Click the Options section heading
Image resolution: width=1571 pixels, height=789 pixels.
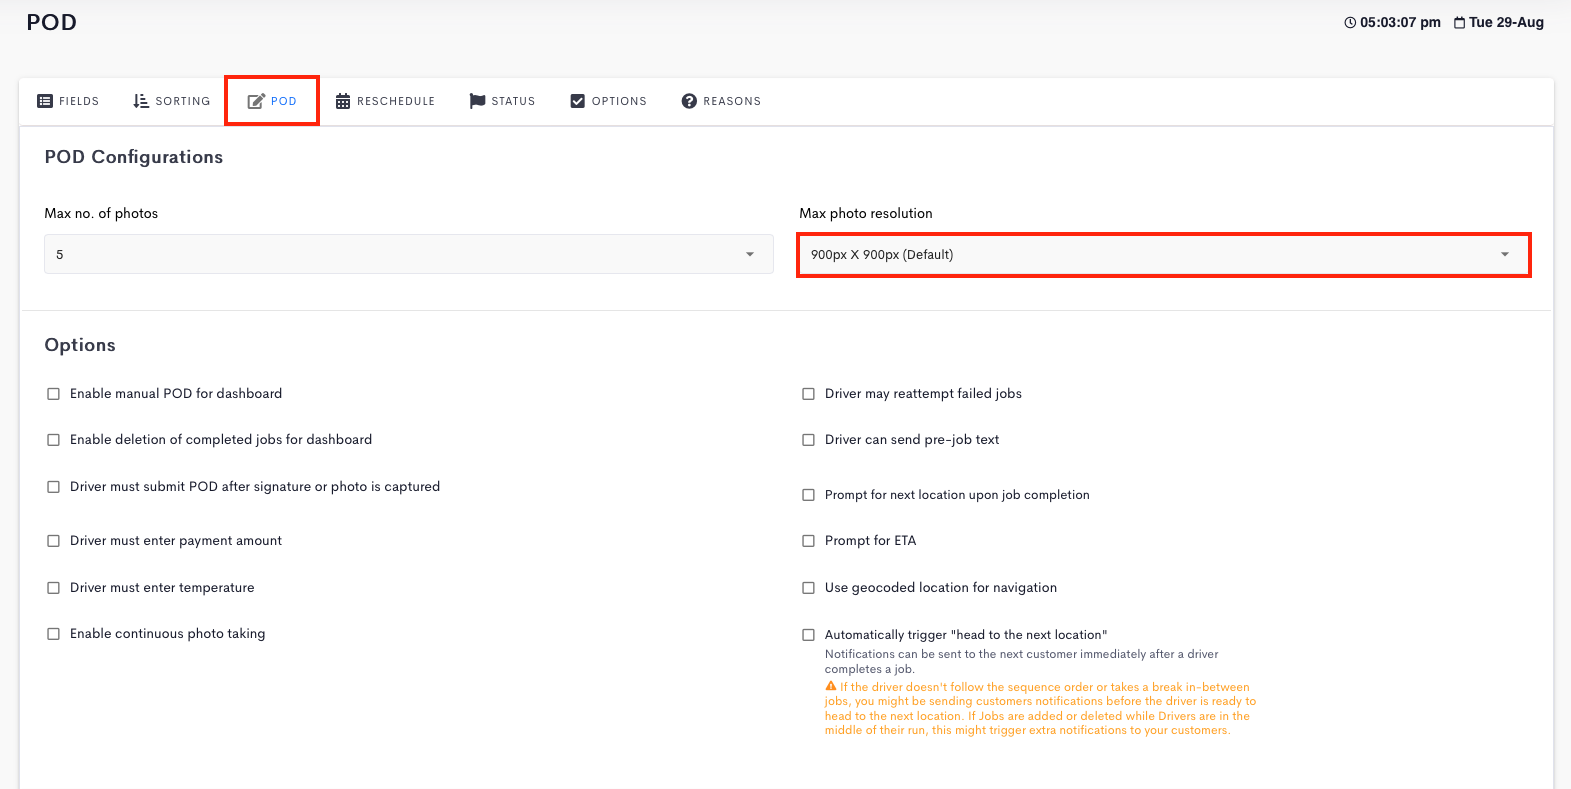point(80,345)
